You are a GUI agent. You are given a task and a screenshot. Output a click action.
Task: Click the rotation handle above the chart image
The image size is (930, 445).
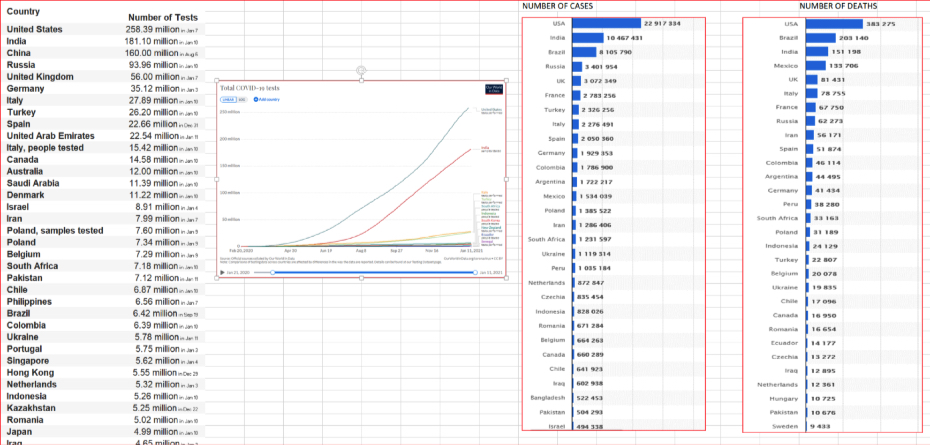point(362,70)
